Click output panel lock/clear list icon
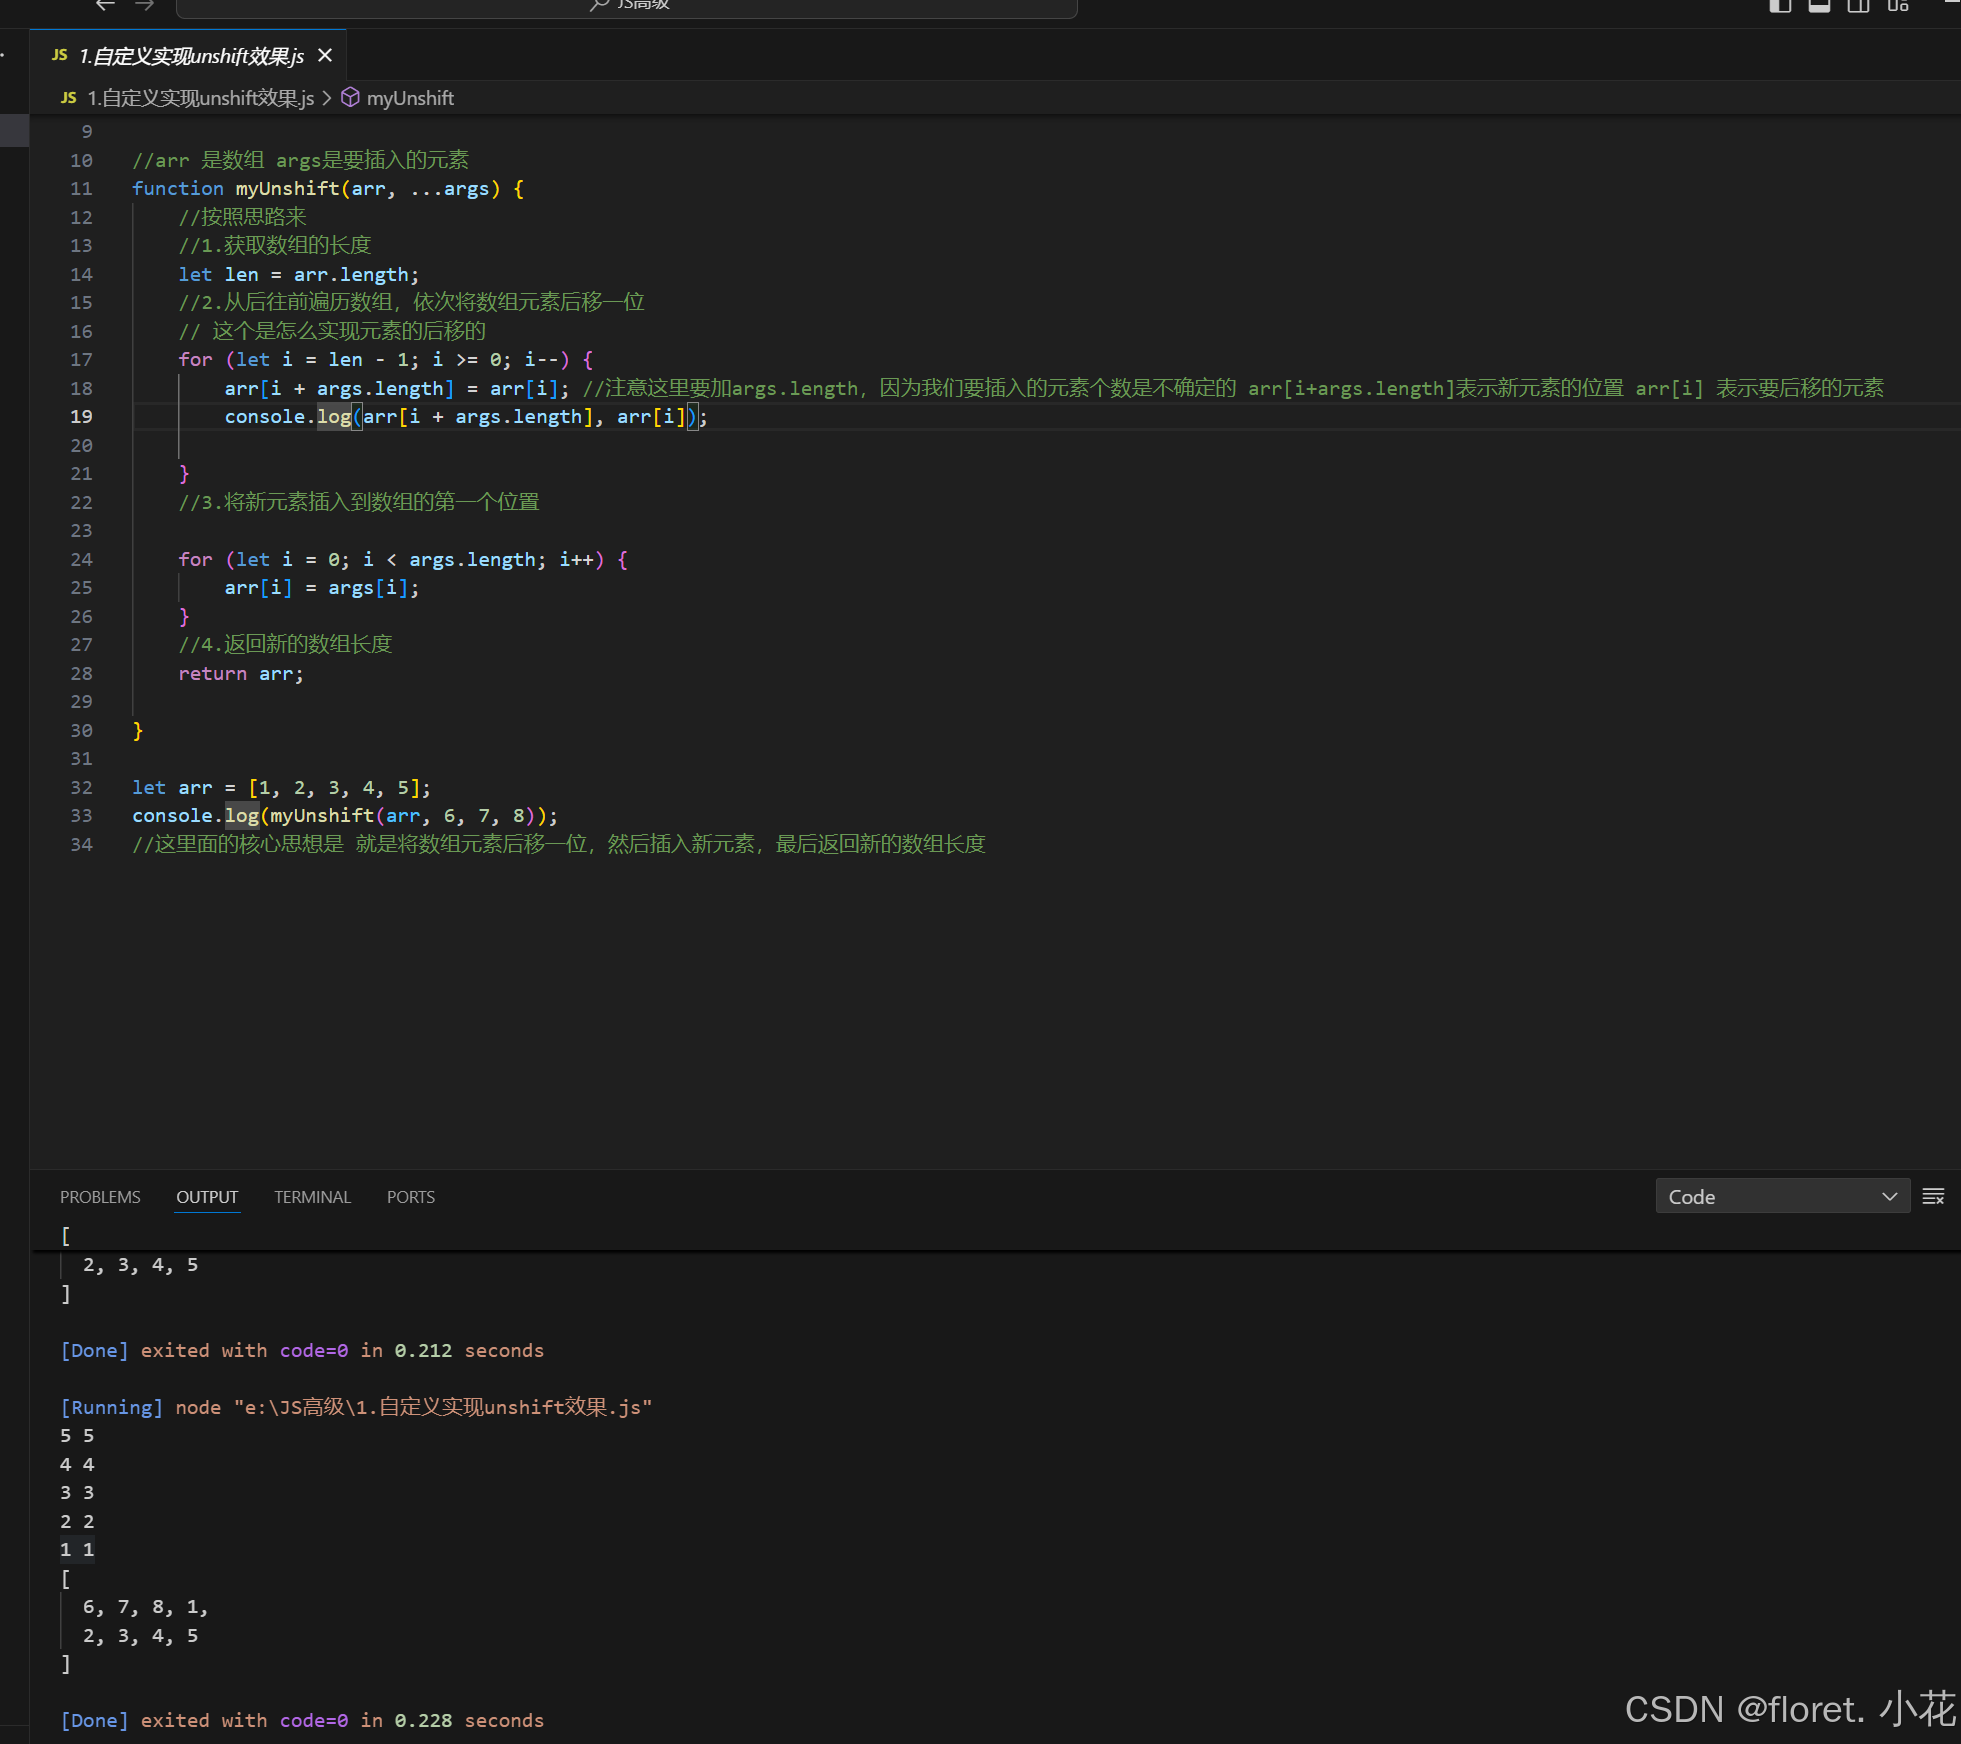The height and width of the screenshot is (1744, 1961). click(x=1933, y=1197)
